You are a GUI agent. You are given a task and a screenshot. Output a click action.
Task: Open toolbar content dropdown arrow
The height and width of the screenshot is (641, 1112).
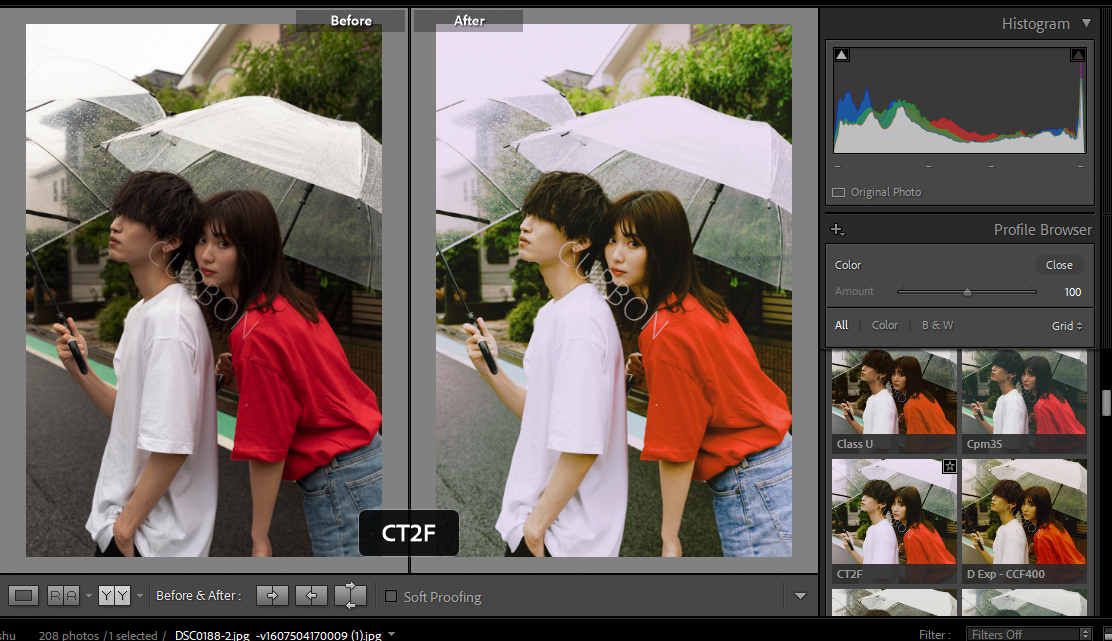799,597
